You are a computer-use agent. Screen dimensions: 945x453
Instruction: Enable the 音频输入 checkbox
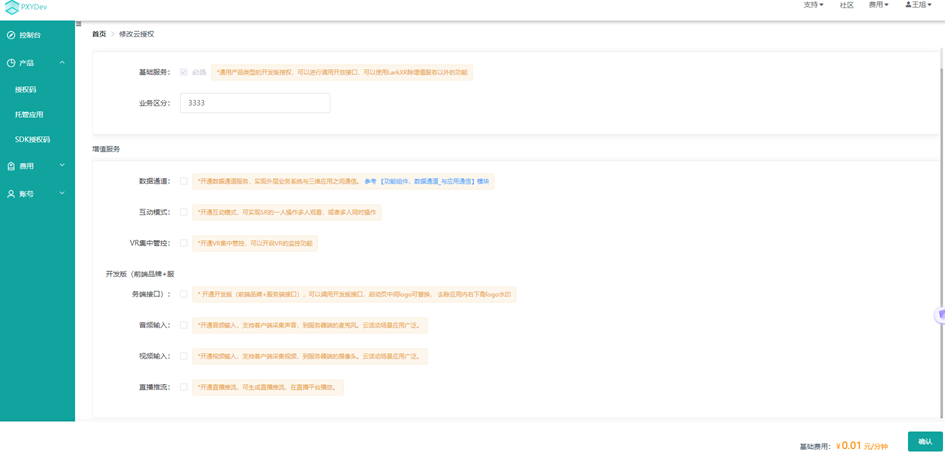pyautogui.click(x=183, y=325)
